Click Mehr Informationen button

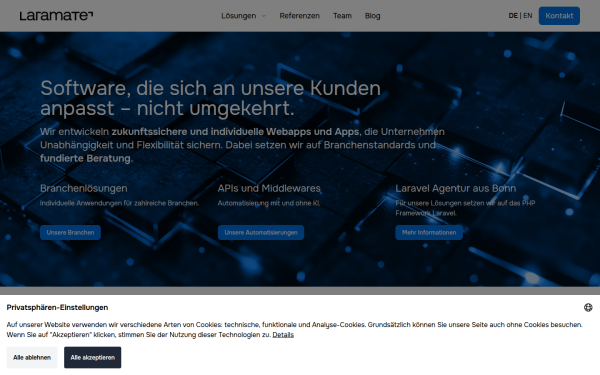tap(429, 232)
